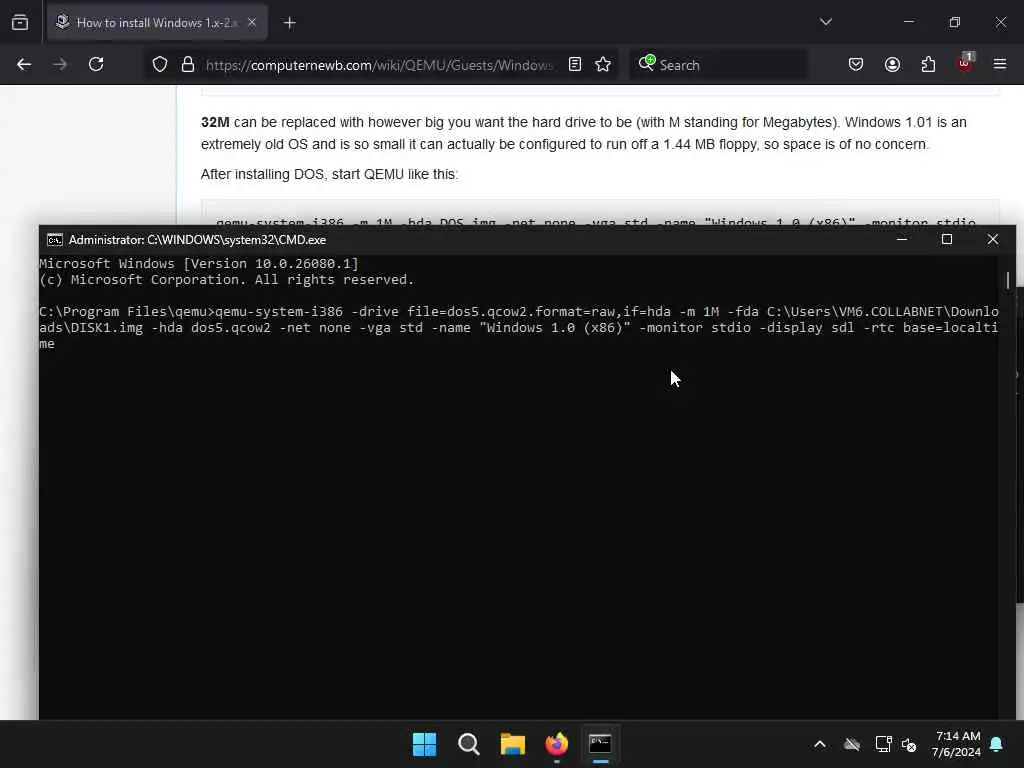
Task: Click 'After installing DOS, start QEMU like this:' text
Action: point(330,174)
